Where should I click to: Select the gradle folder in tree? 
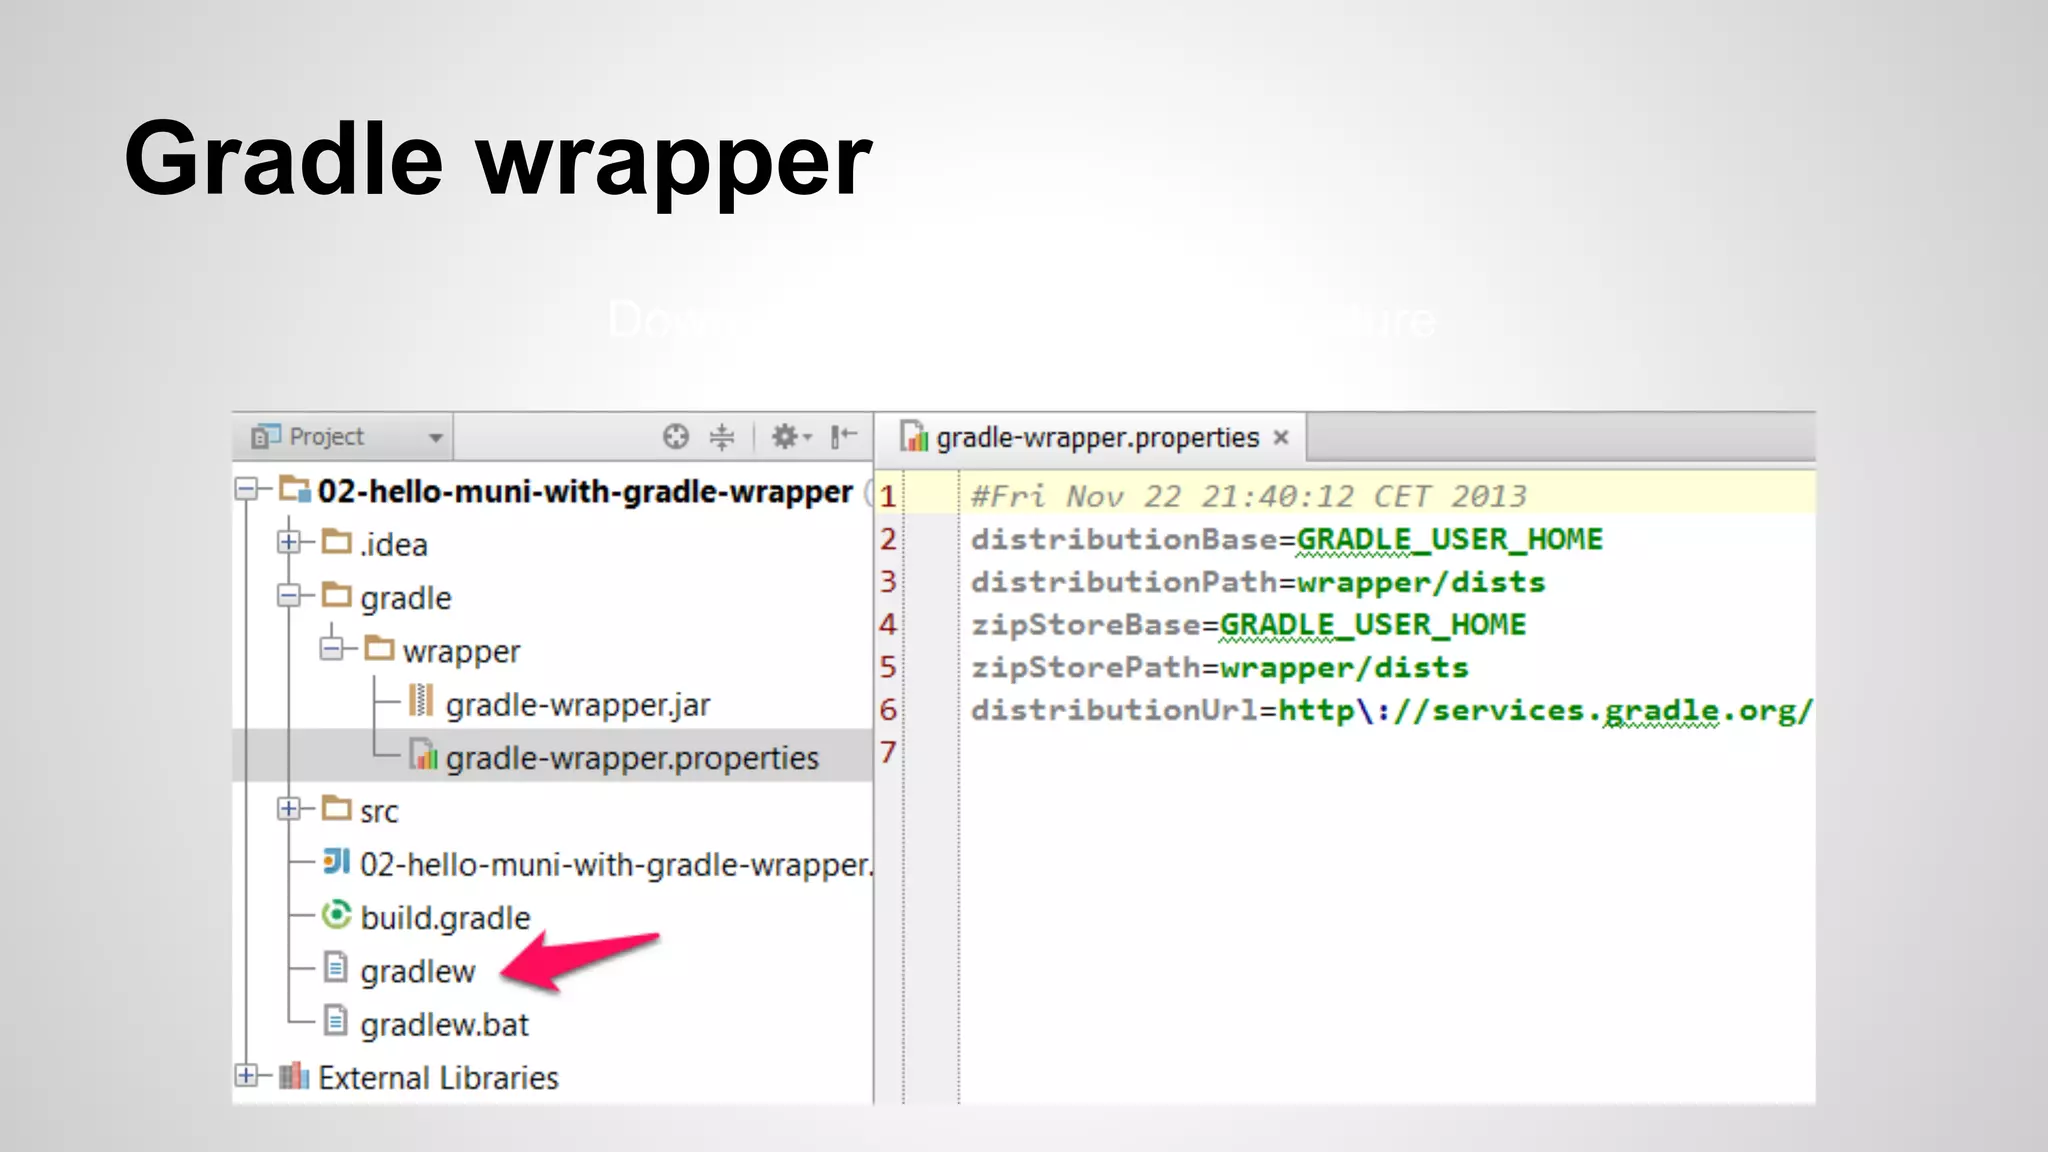coord(406,598)
